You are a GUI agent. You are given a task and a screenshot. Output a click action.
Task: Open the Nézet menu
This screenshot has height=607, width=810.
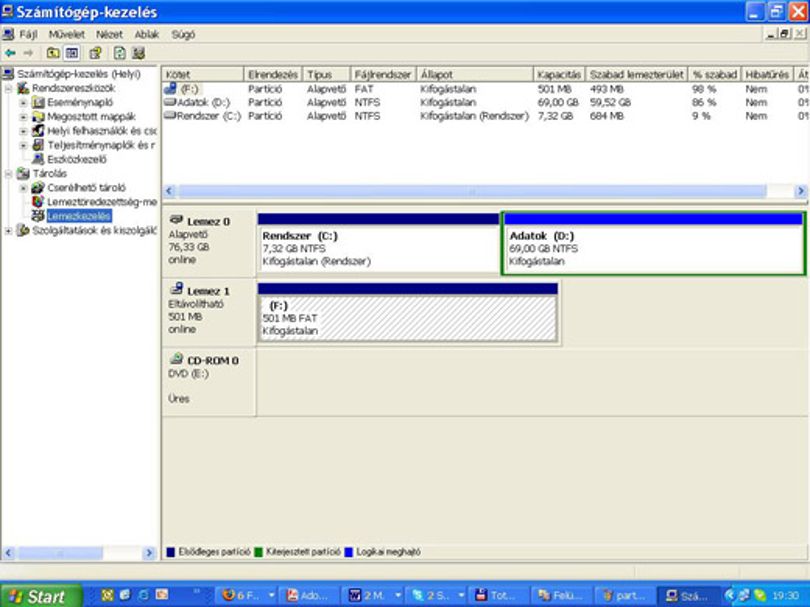pos(109,35)
